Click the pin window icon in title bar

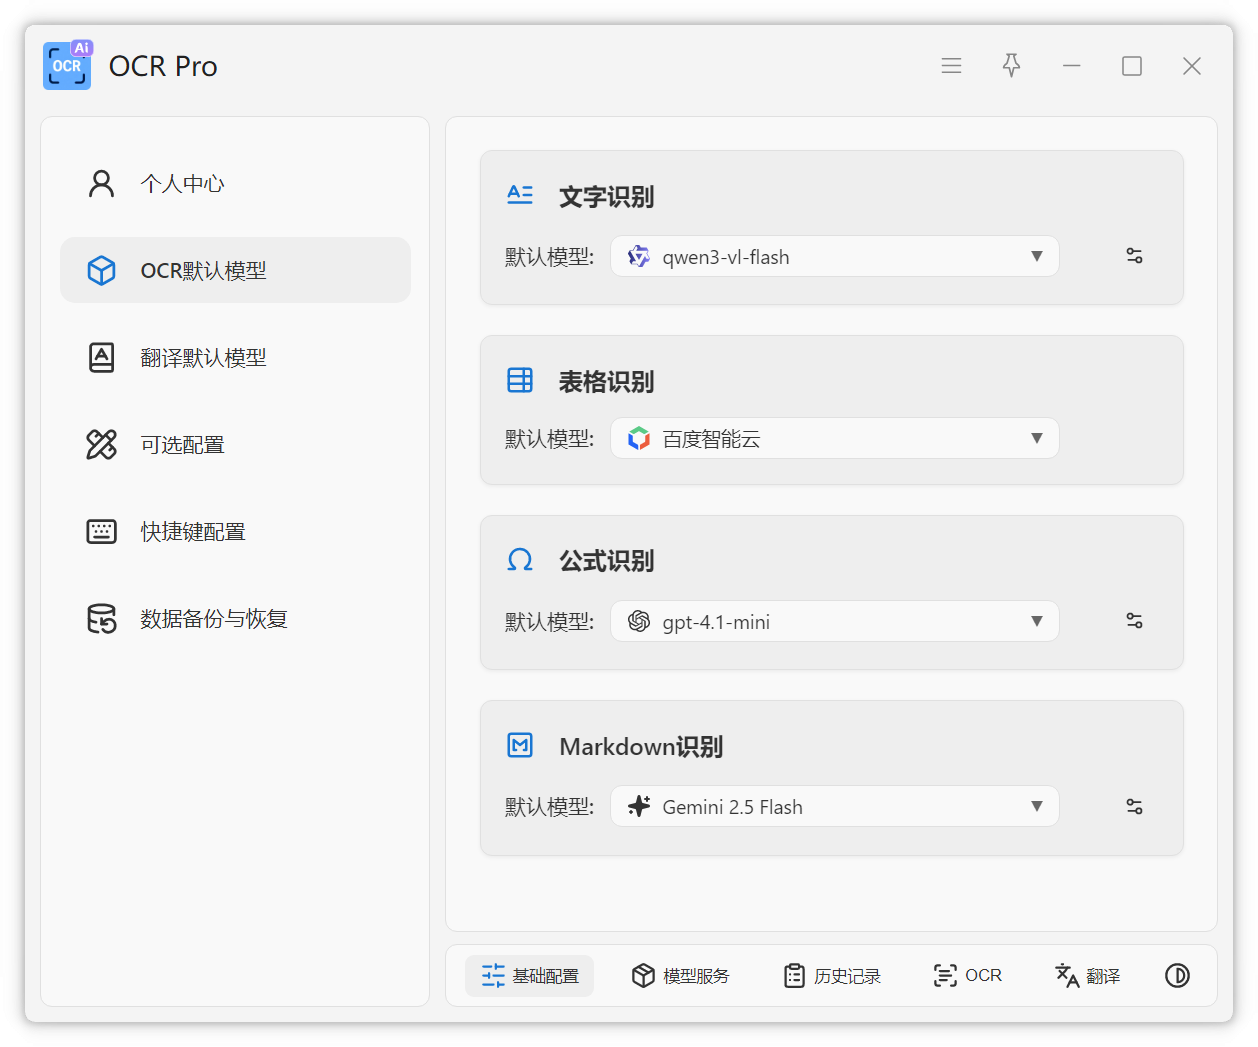click(x=1011, y=66)
